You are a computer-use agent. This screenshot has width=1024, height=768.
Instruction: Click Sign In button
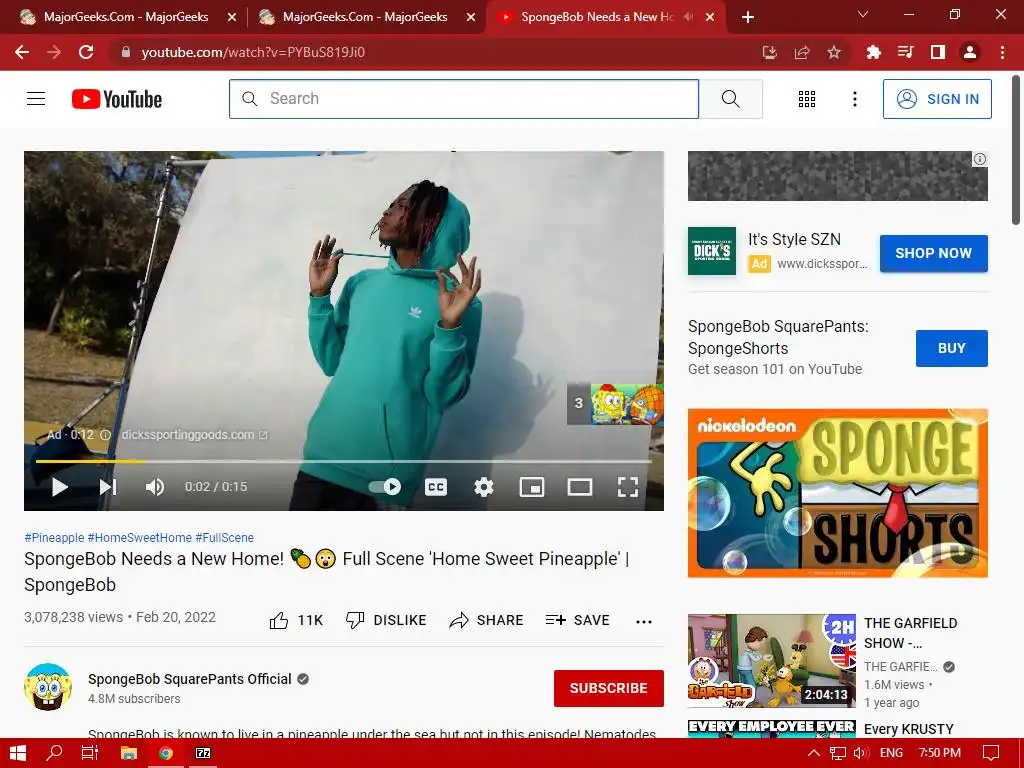click(x=937, y=99)
